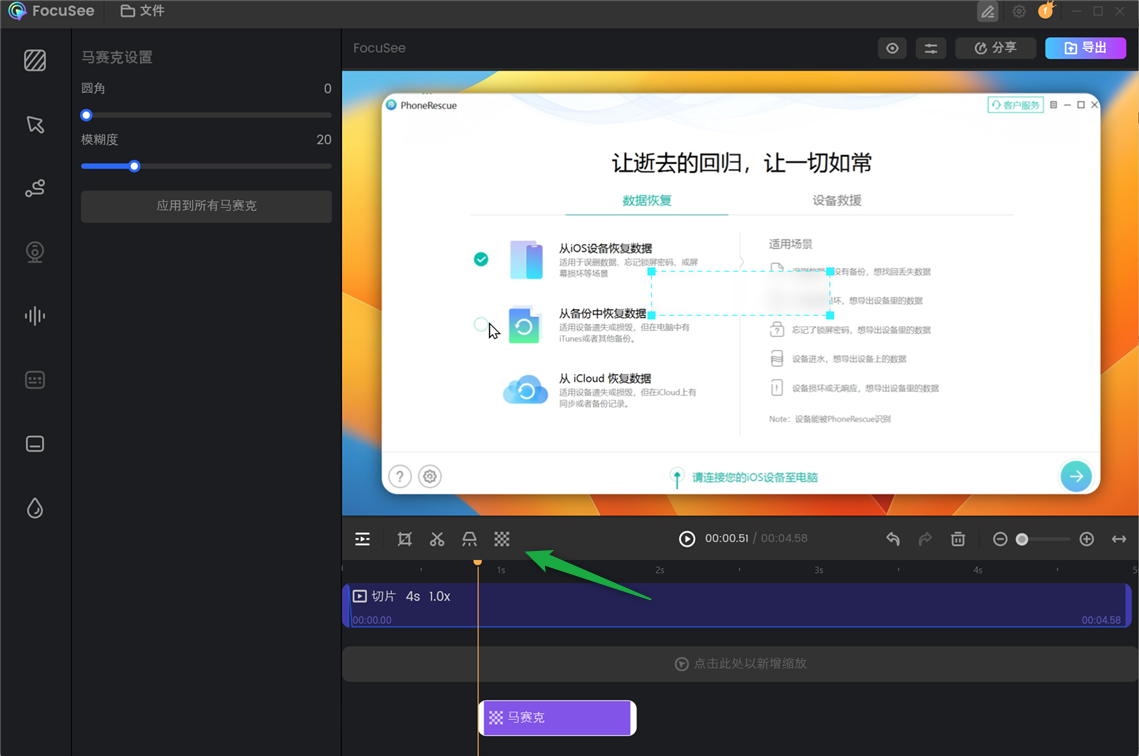Click 应用到所有马赛克 button
The width and height of the screenshot is (1139, 756).
[x=206, y=206]
